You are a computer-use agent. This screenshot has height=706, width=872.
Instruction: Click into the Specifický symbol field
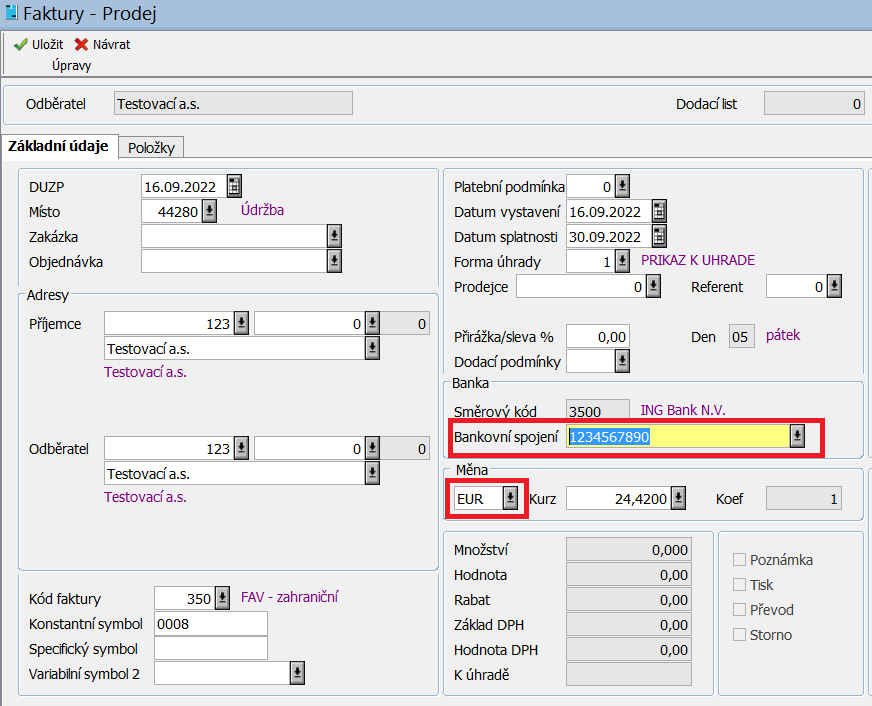pyautogui.click(x=210, y=649)
